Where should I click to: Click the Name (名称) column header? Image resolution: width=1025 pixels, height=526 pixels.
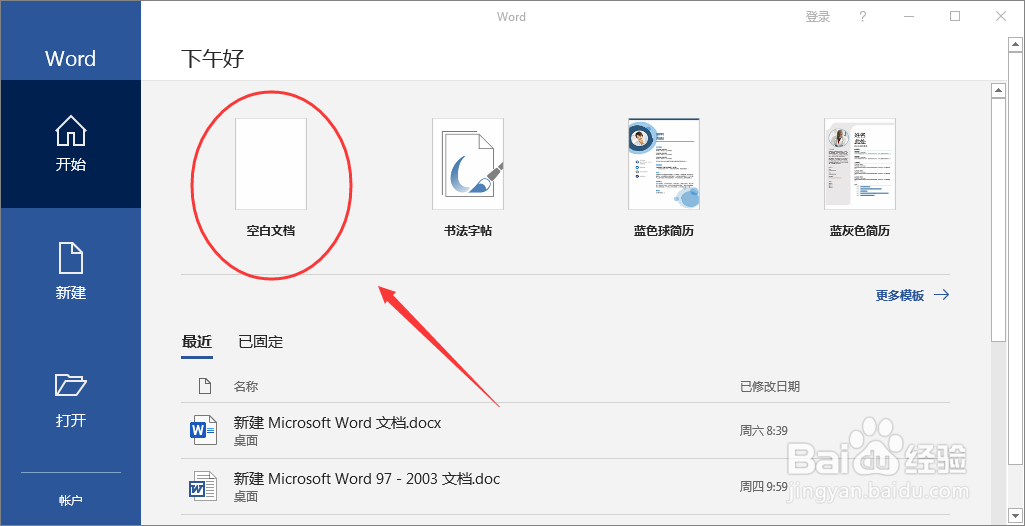246,387
